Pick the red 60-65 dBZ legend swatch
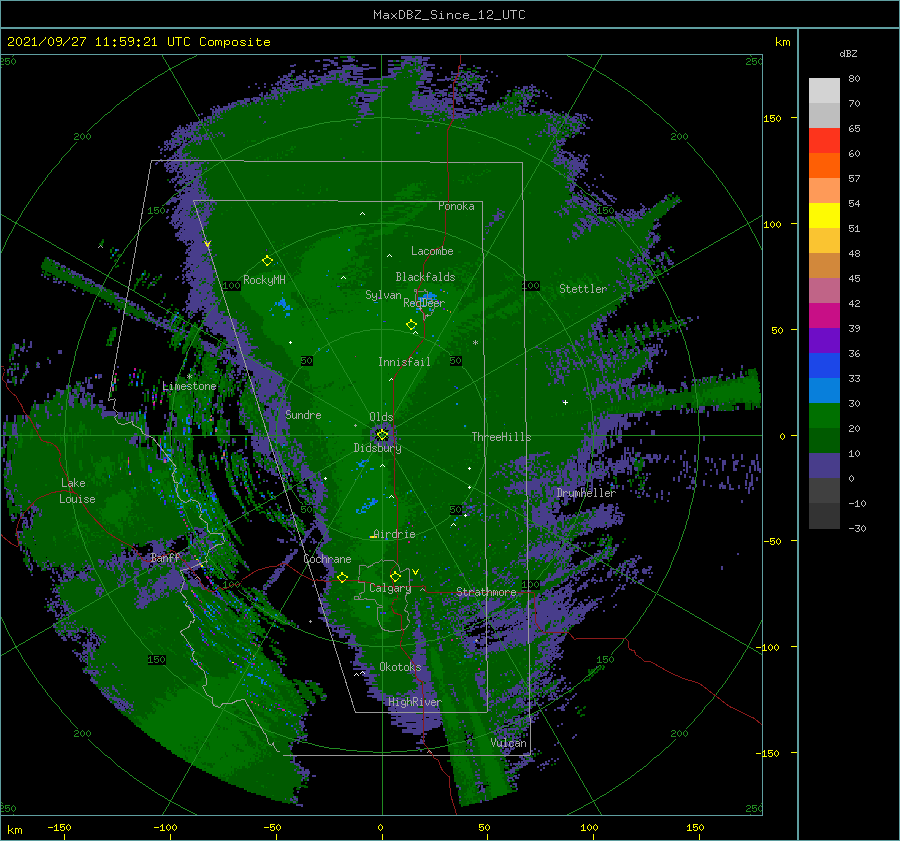The image size is (900, 841). 824,141
